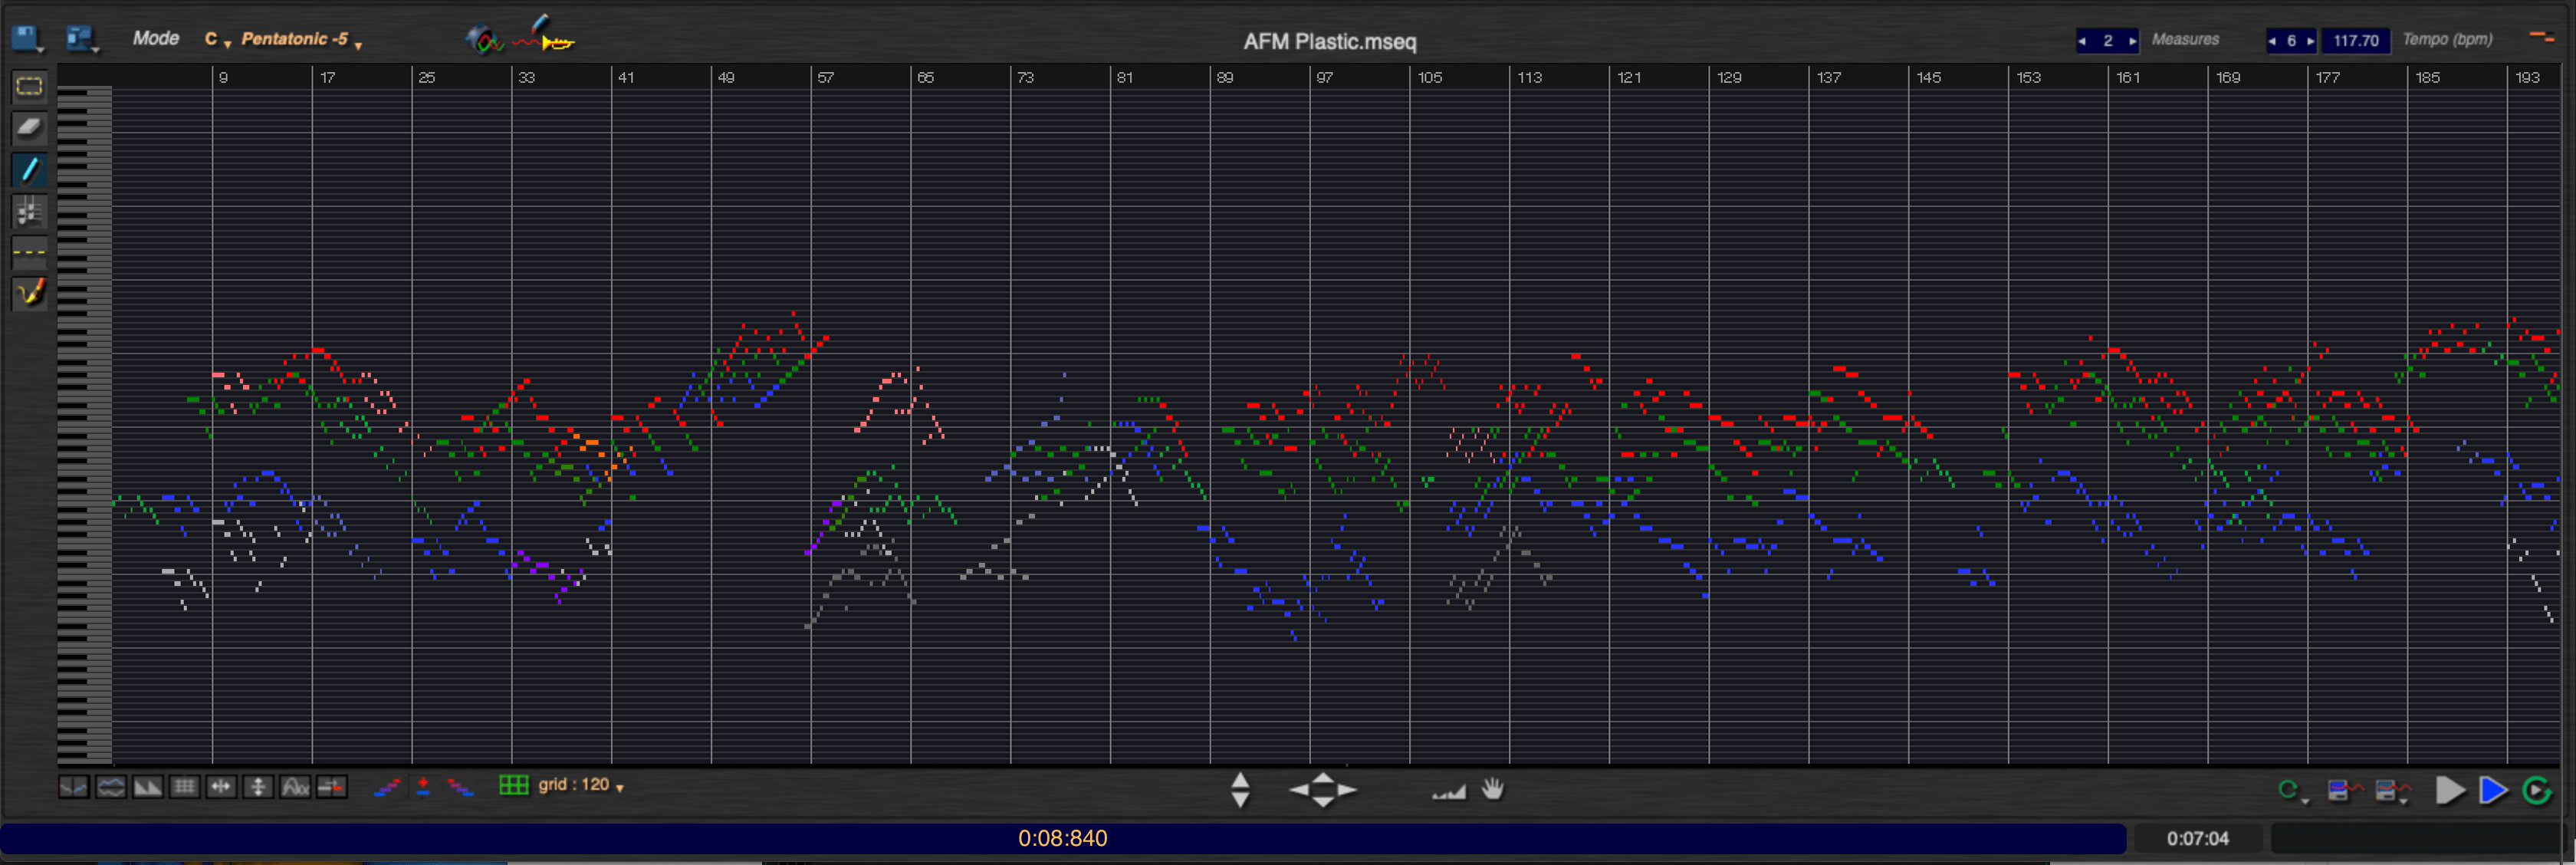This screenshot has width=2576, height=865.
Task: Click the hand pan tool icon
Action: pos(1492,789)
